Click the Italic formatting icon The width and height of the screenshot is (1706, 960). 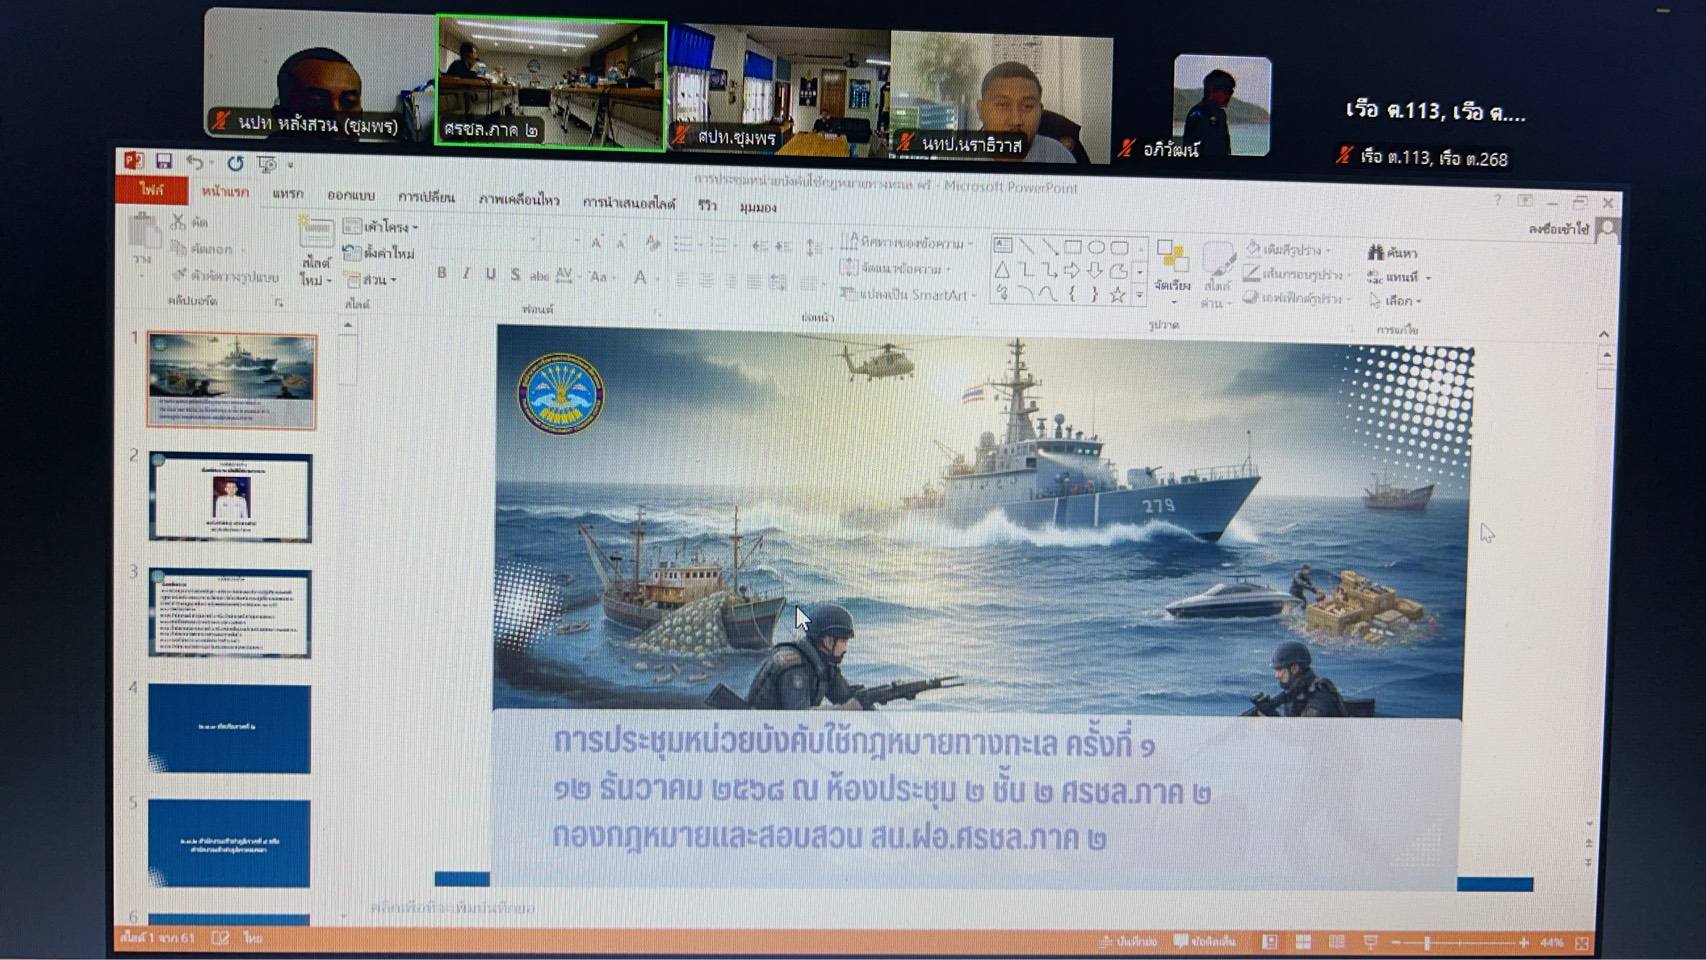click(466, 273)
